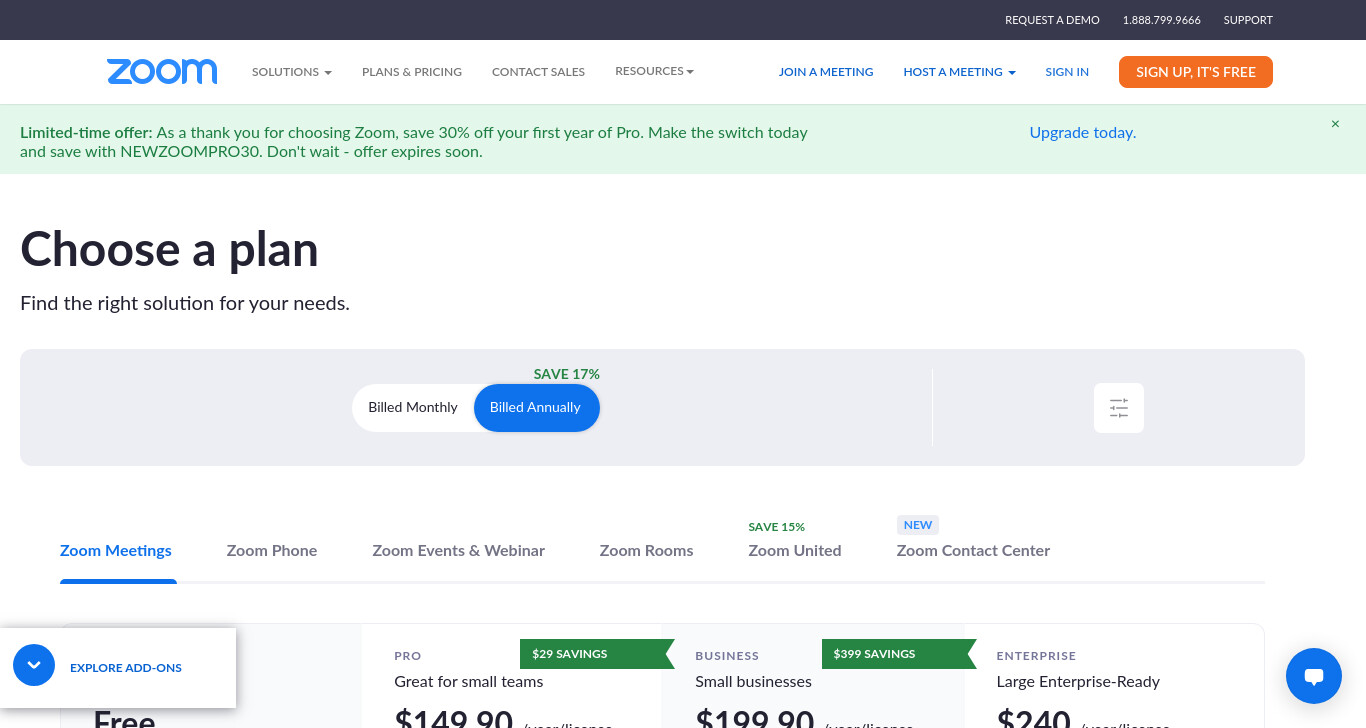Click the NEW badge above Contact Center
Image resolution: width=1366 pixels, height=728 pixels.
pos(918,525)
